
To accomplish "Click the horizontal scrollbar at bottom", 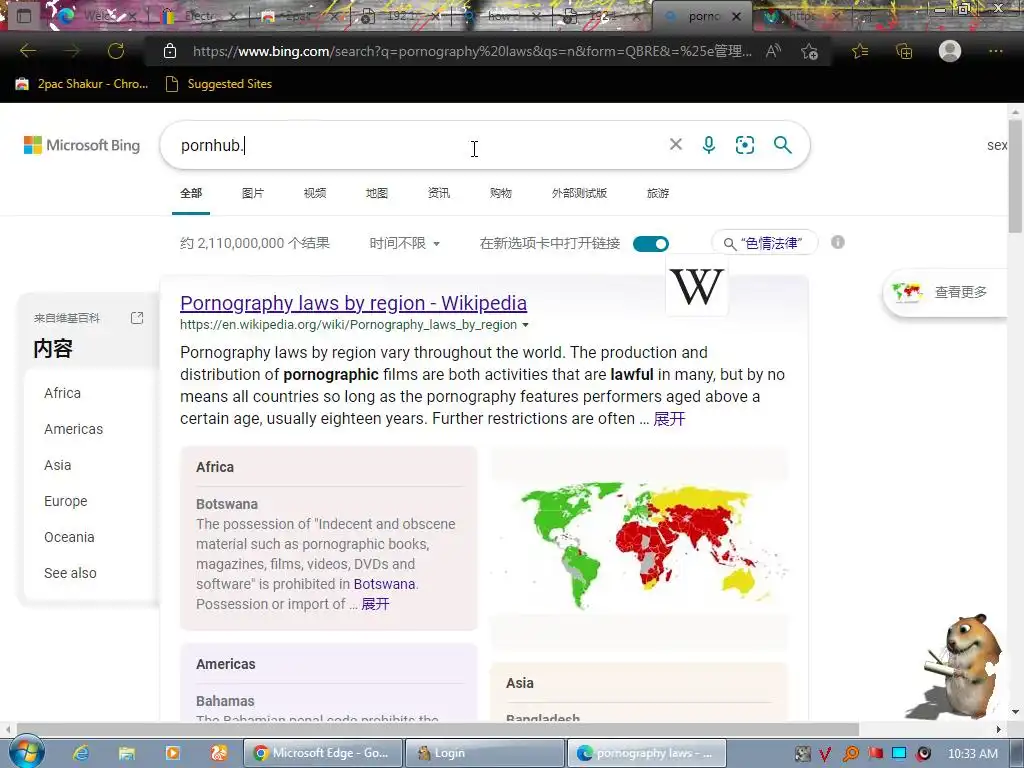I will [438, 729].
